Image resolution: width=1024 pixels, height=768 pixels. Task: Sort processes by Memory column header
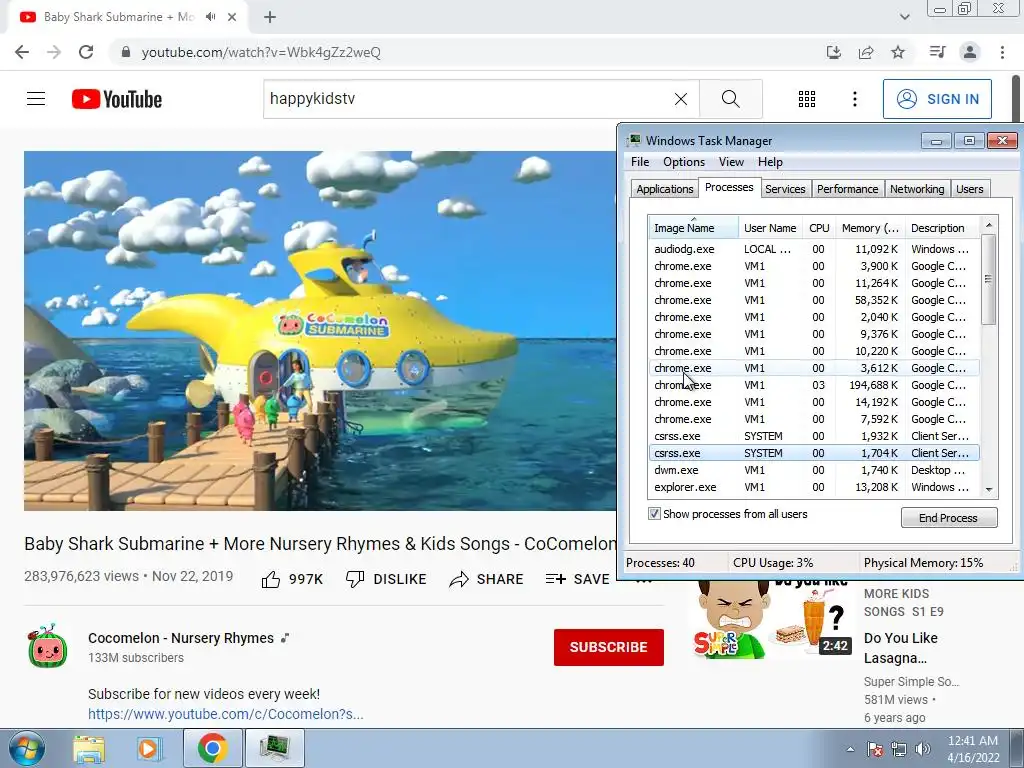click(x=870, y=228)
